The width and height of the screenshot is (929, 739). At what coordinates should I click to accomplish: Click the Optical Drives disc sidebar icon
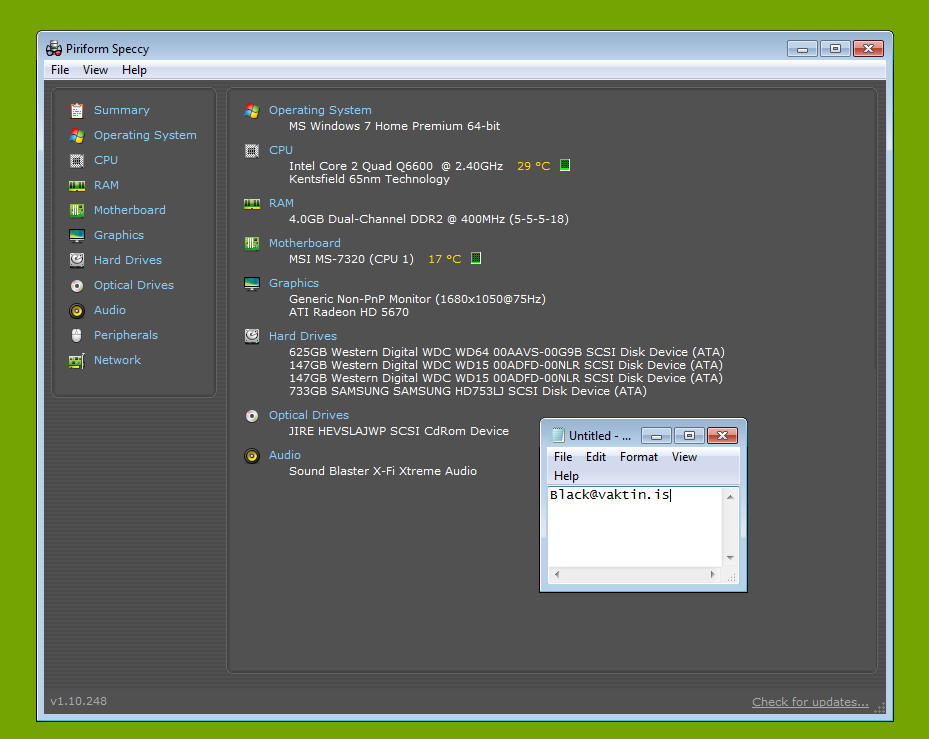pyautogui.click(x=77, y=285)
